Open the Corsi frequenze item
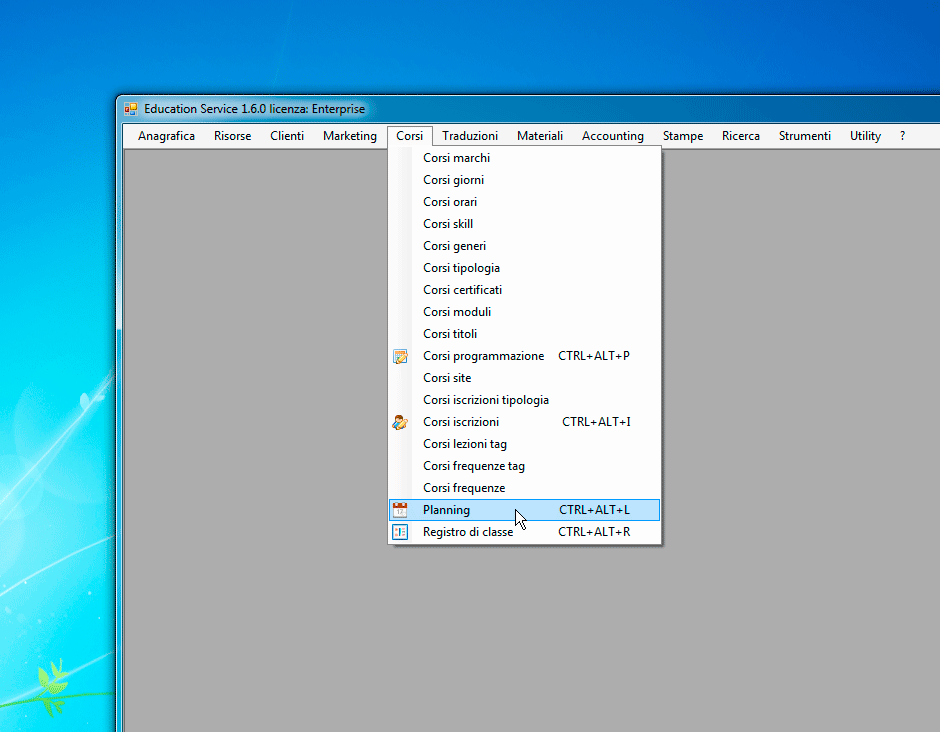 coord(525,488)
